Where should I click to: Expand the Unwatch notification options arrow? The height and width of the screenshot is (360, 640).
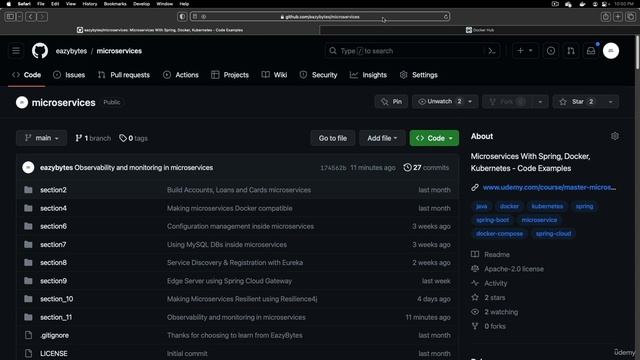470,102
